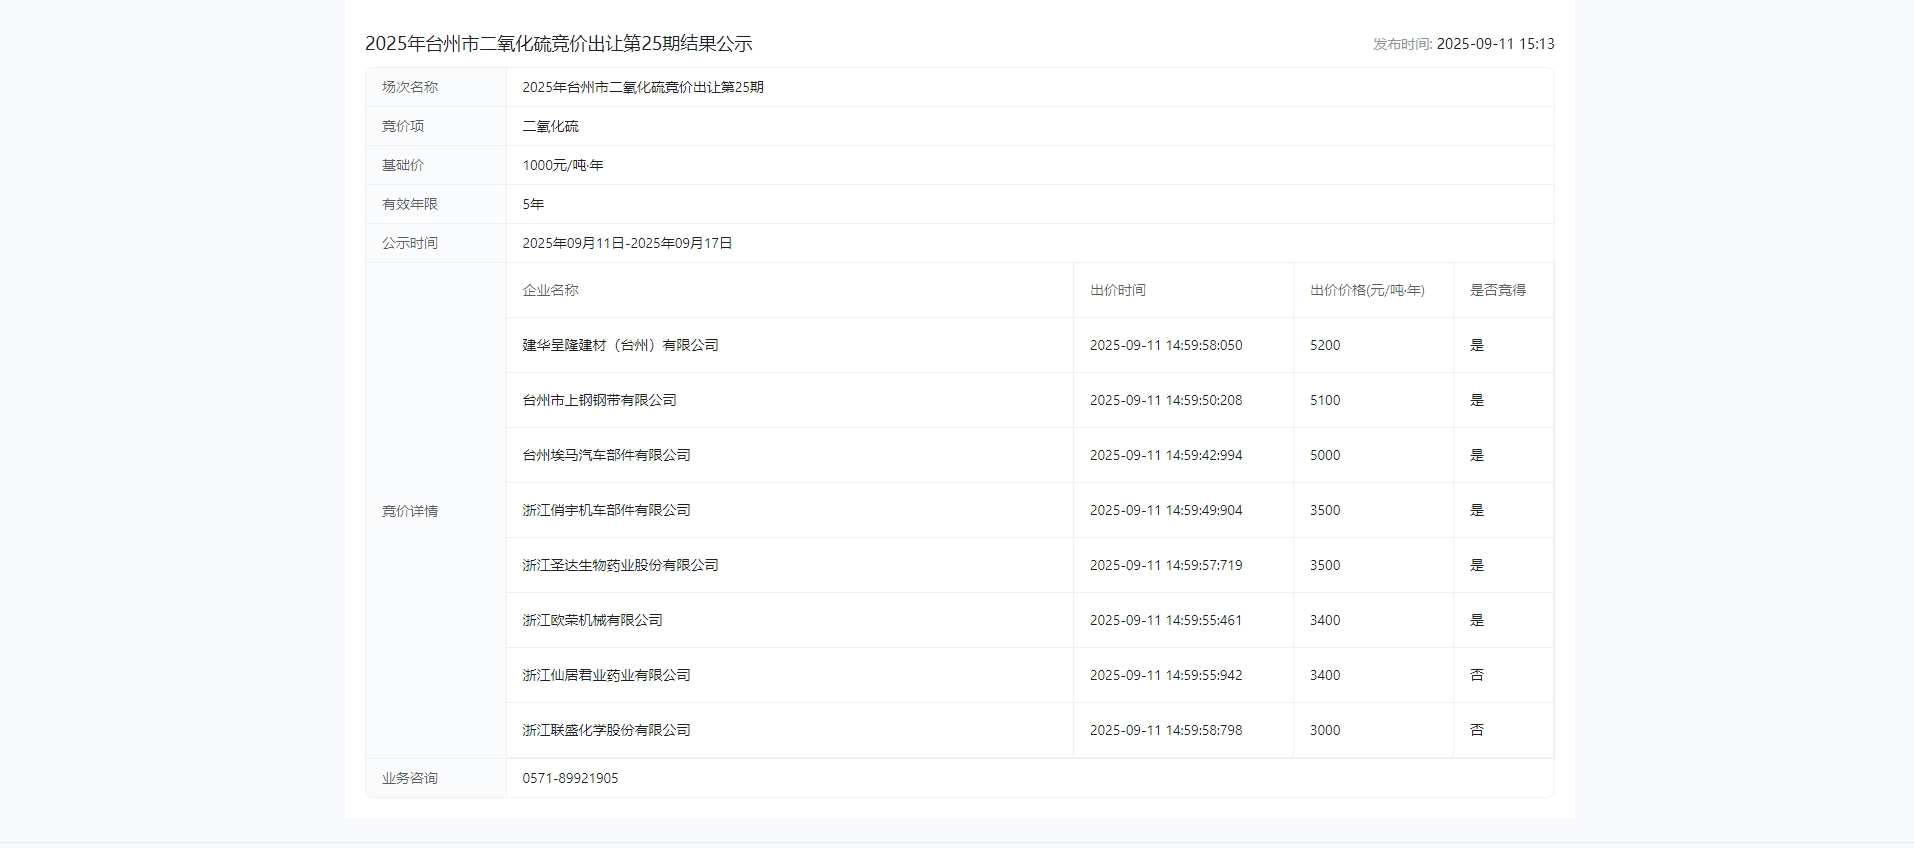Click the 3000 bid price cell

point(1325,730)
